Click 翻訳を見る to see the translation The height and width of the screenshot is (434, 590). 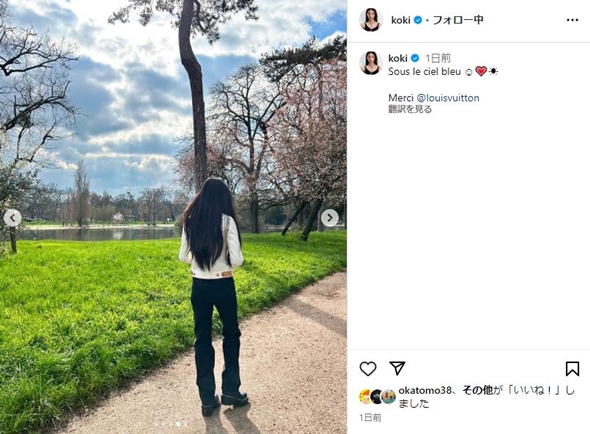(410, 110)
